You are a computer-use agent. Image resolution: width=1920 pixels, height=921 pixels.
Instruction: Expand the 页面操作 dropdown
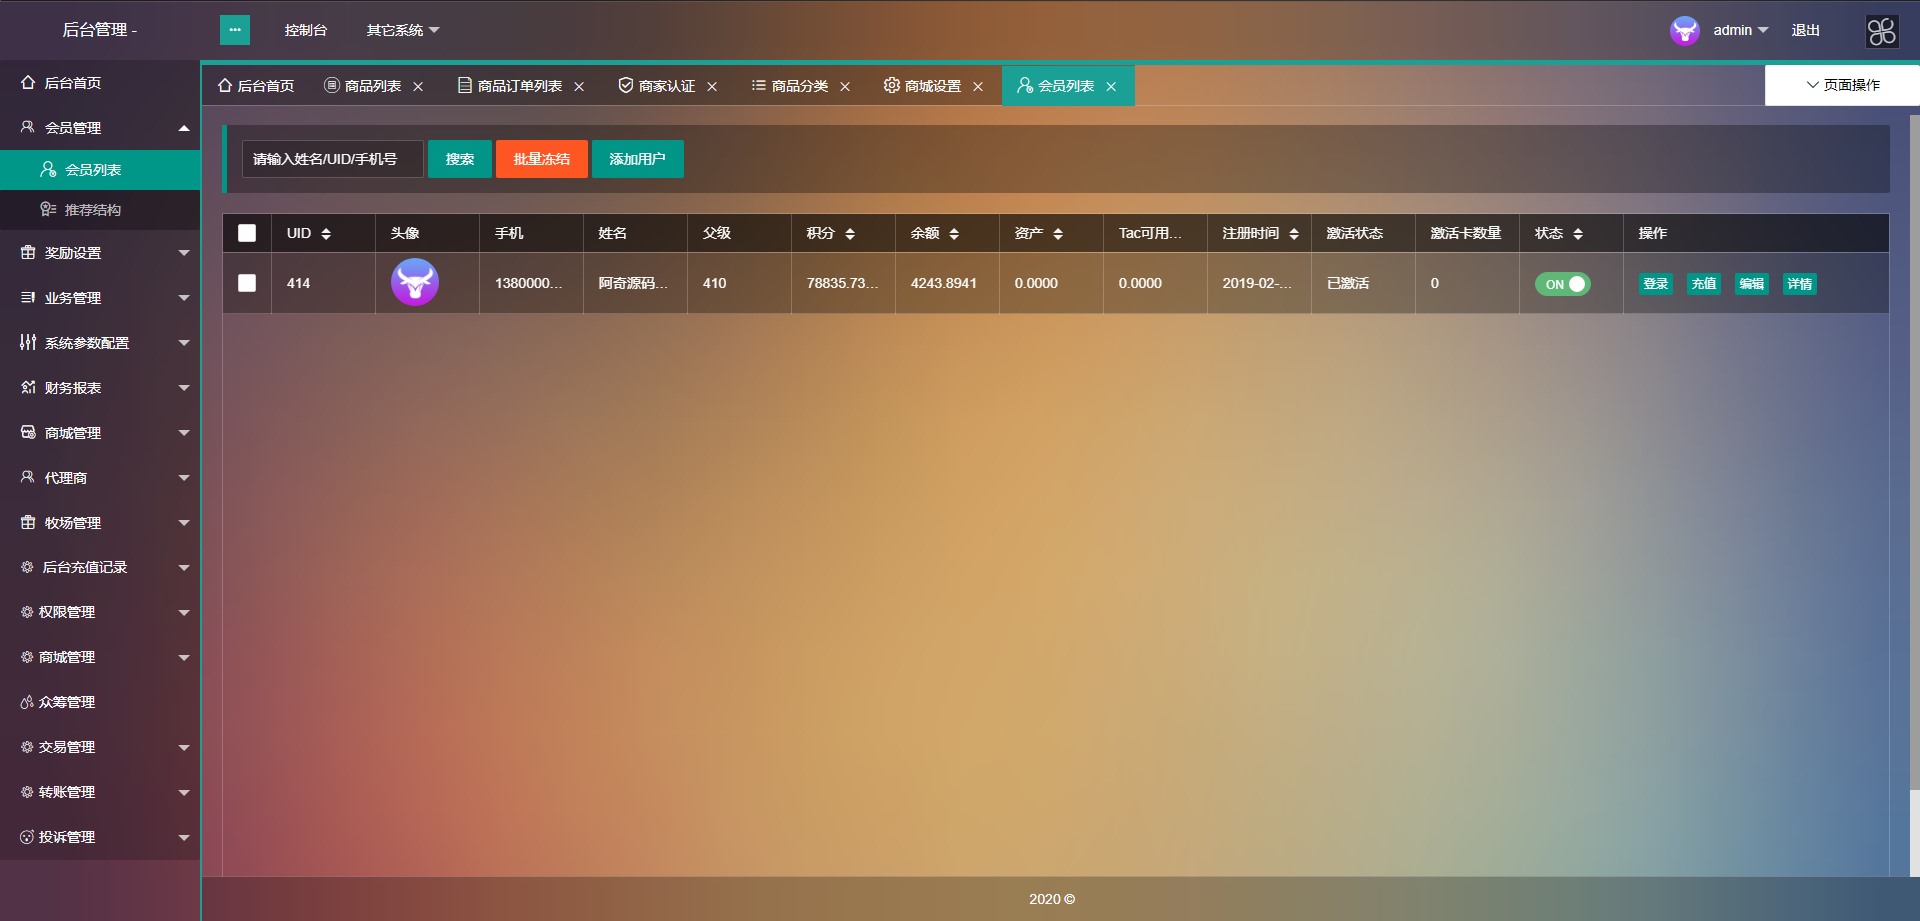1842,85
